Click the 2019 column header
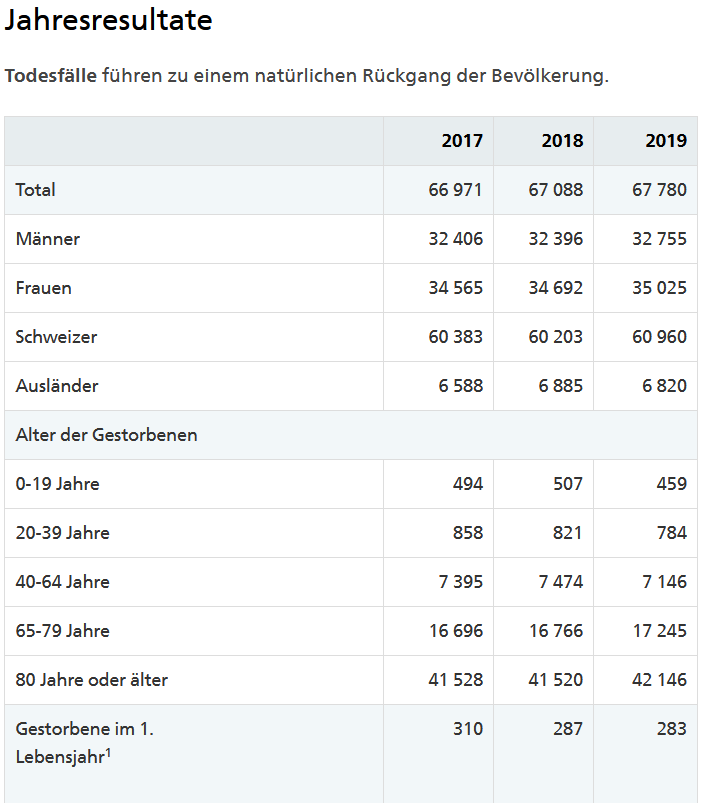The image size is (703, 803). 666,141
